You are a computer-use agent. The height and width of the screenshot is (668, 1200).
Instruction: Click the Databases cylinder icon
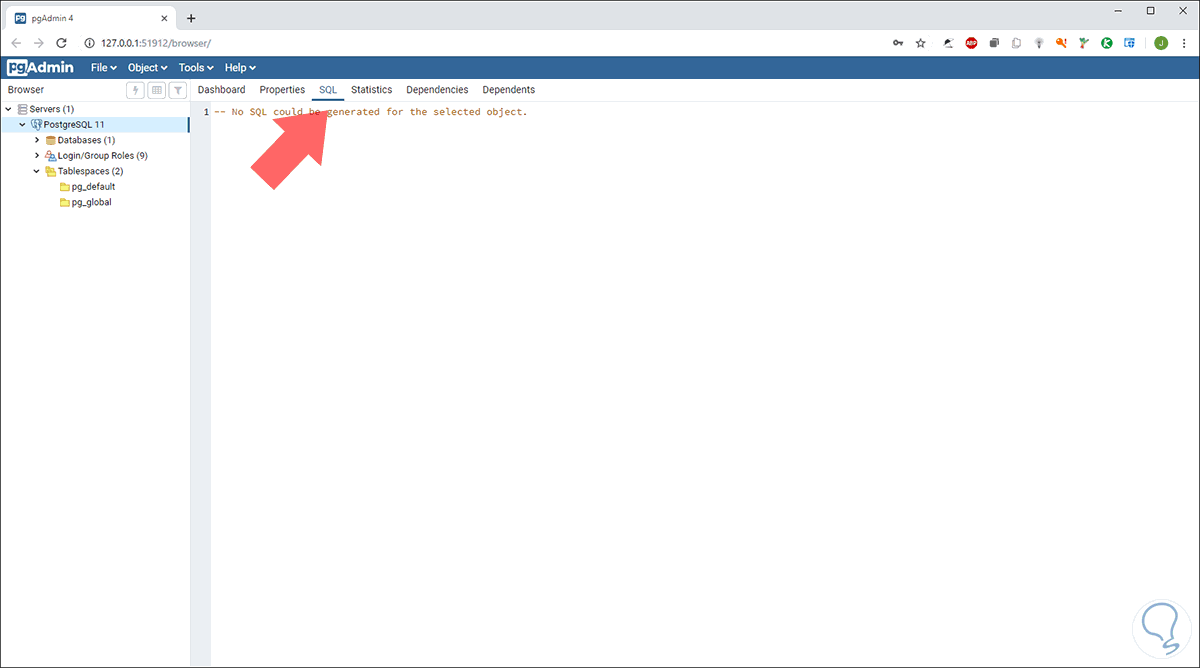50,140
